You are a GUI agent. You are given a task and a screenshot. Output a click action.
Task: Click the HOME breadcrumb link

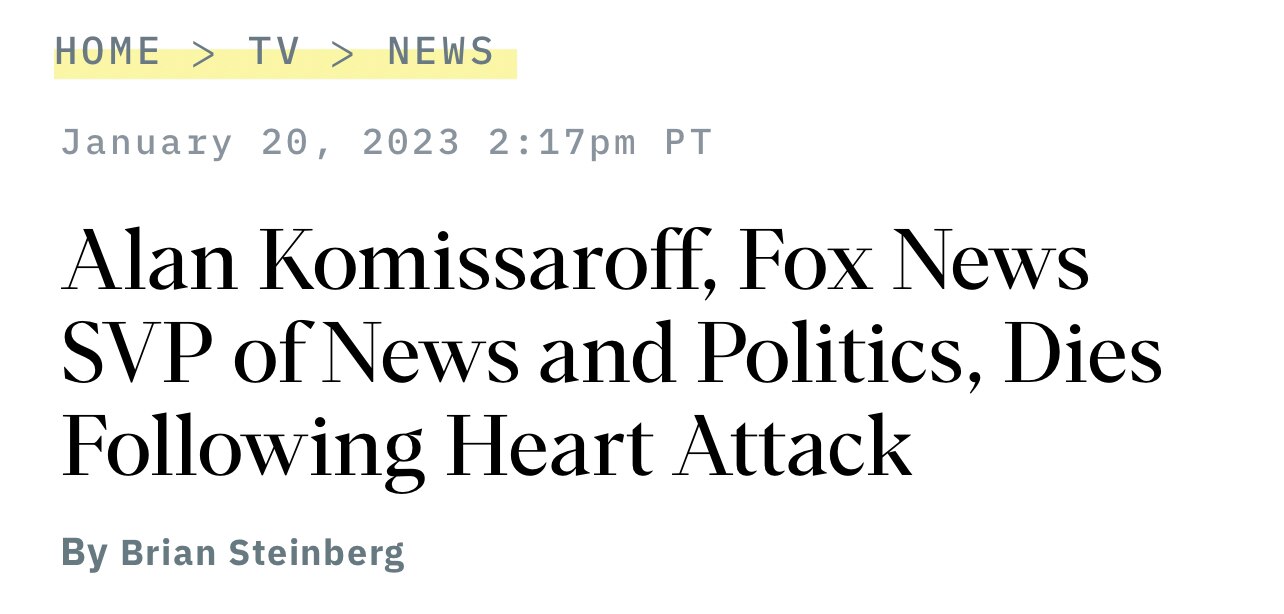pos(109,51)
